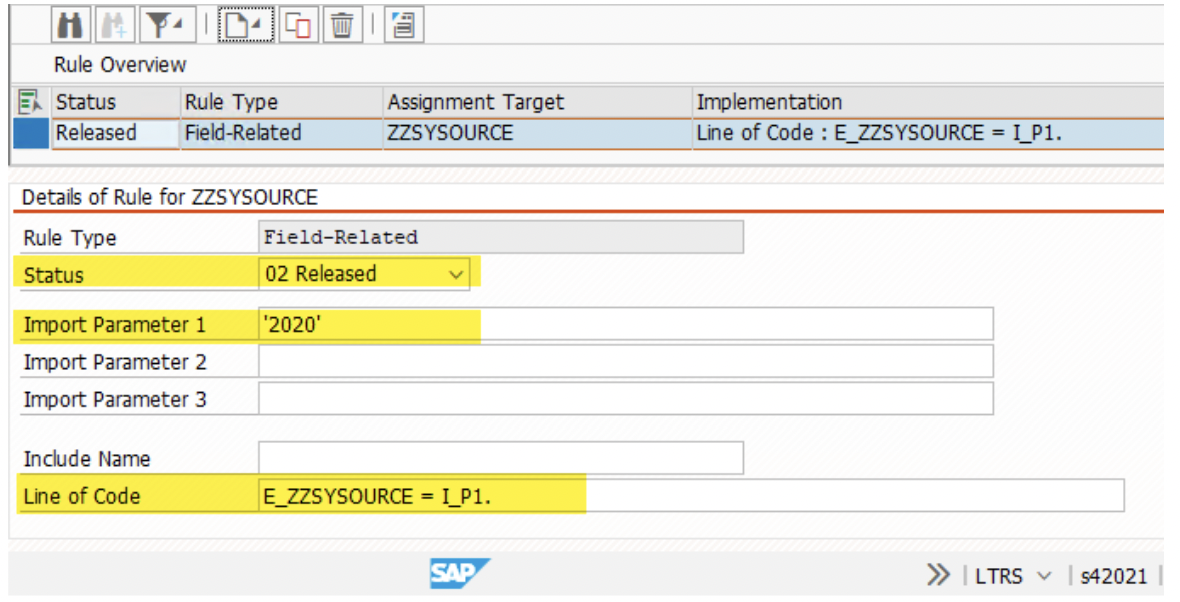1180x602 pixels.
Task: Click the Line of Code input field
Action: coord(691,496)
